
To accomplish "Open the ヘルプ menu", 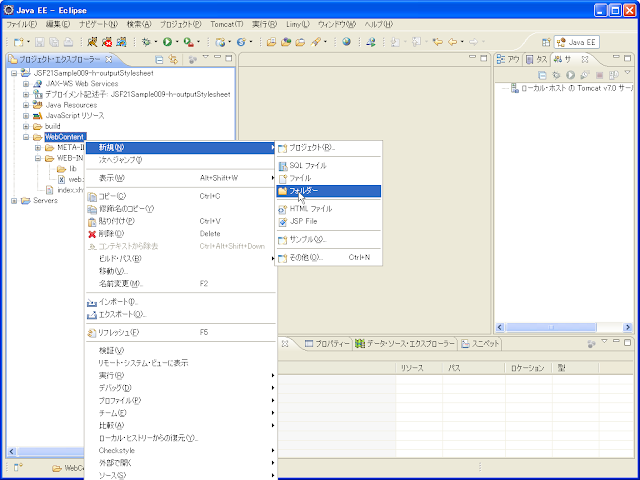I will [x=379, y=24].
